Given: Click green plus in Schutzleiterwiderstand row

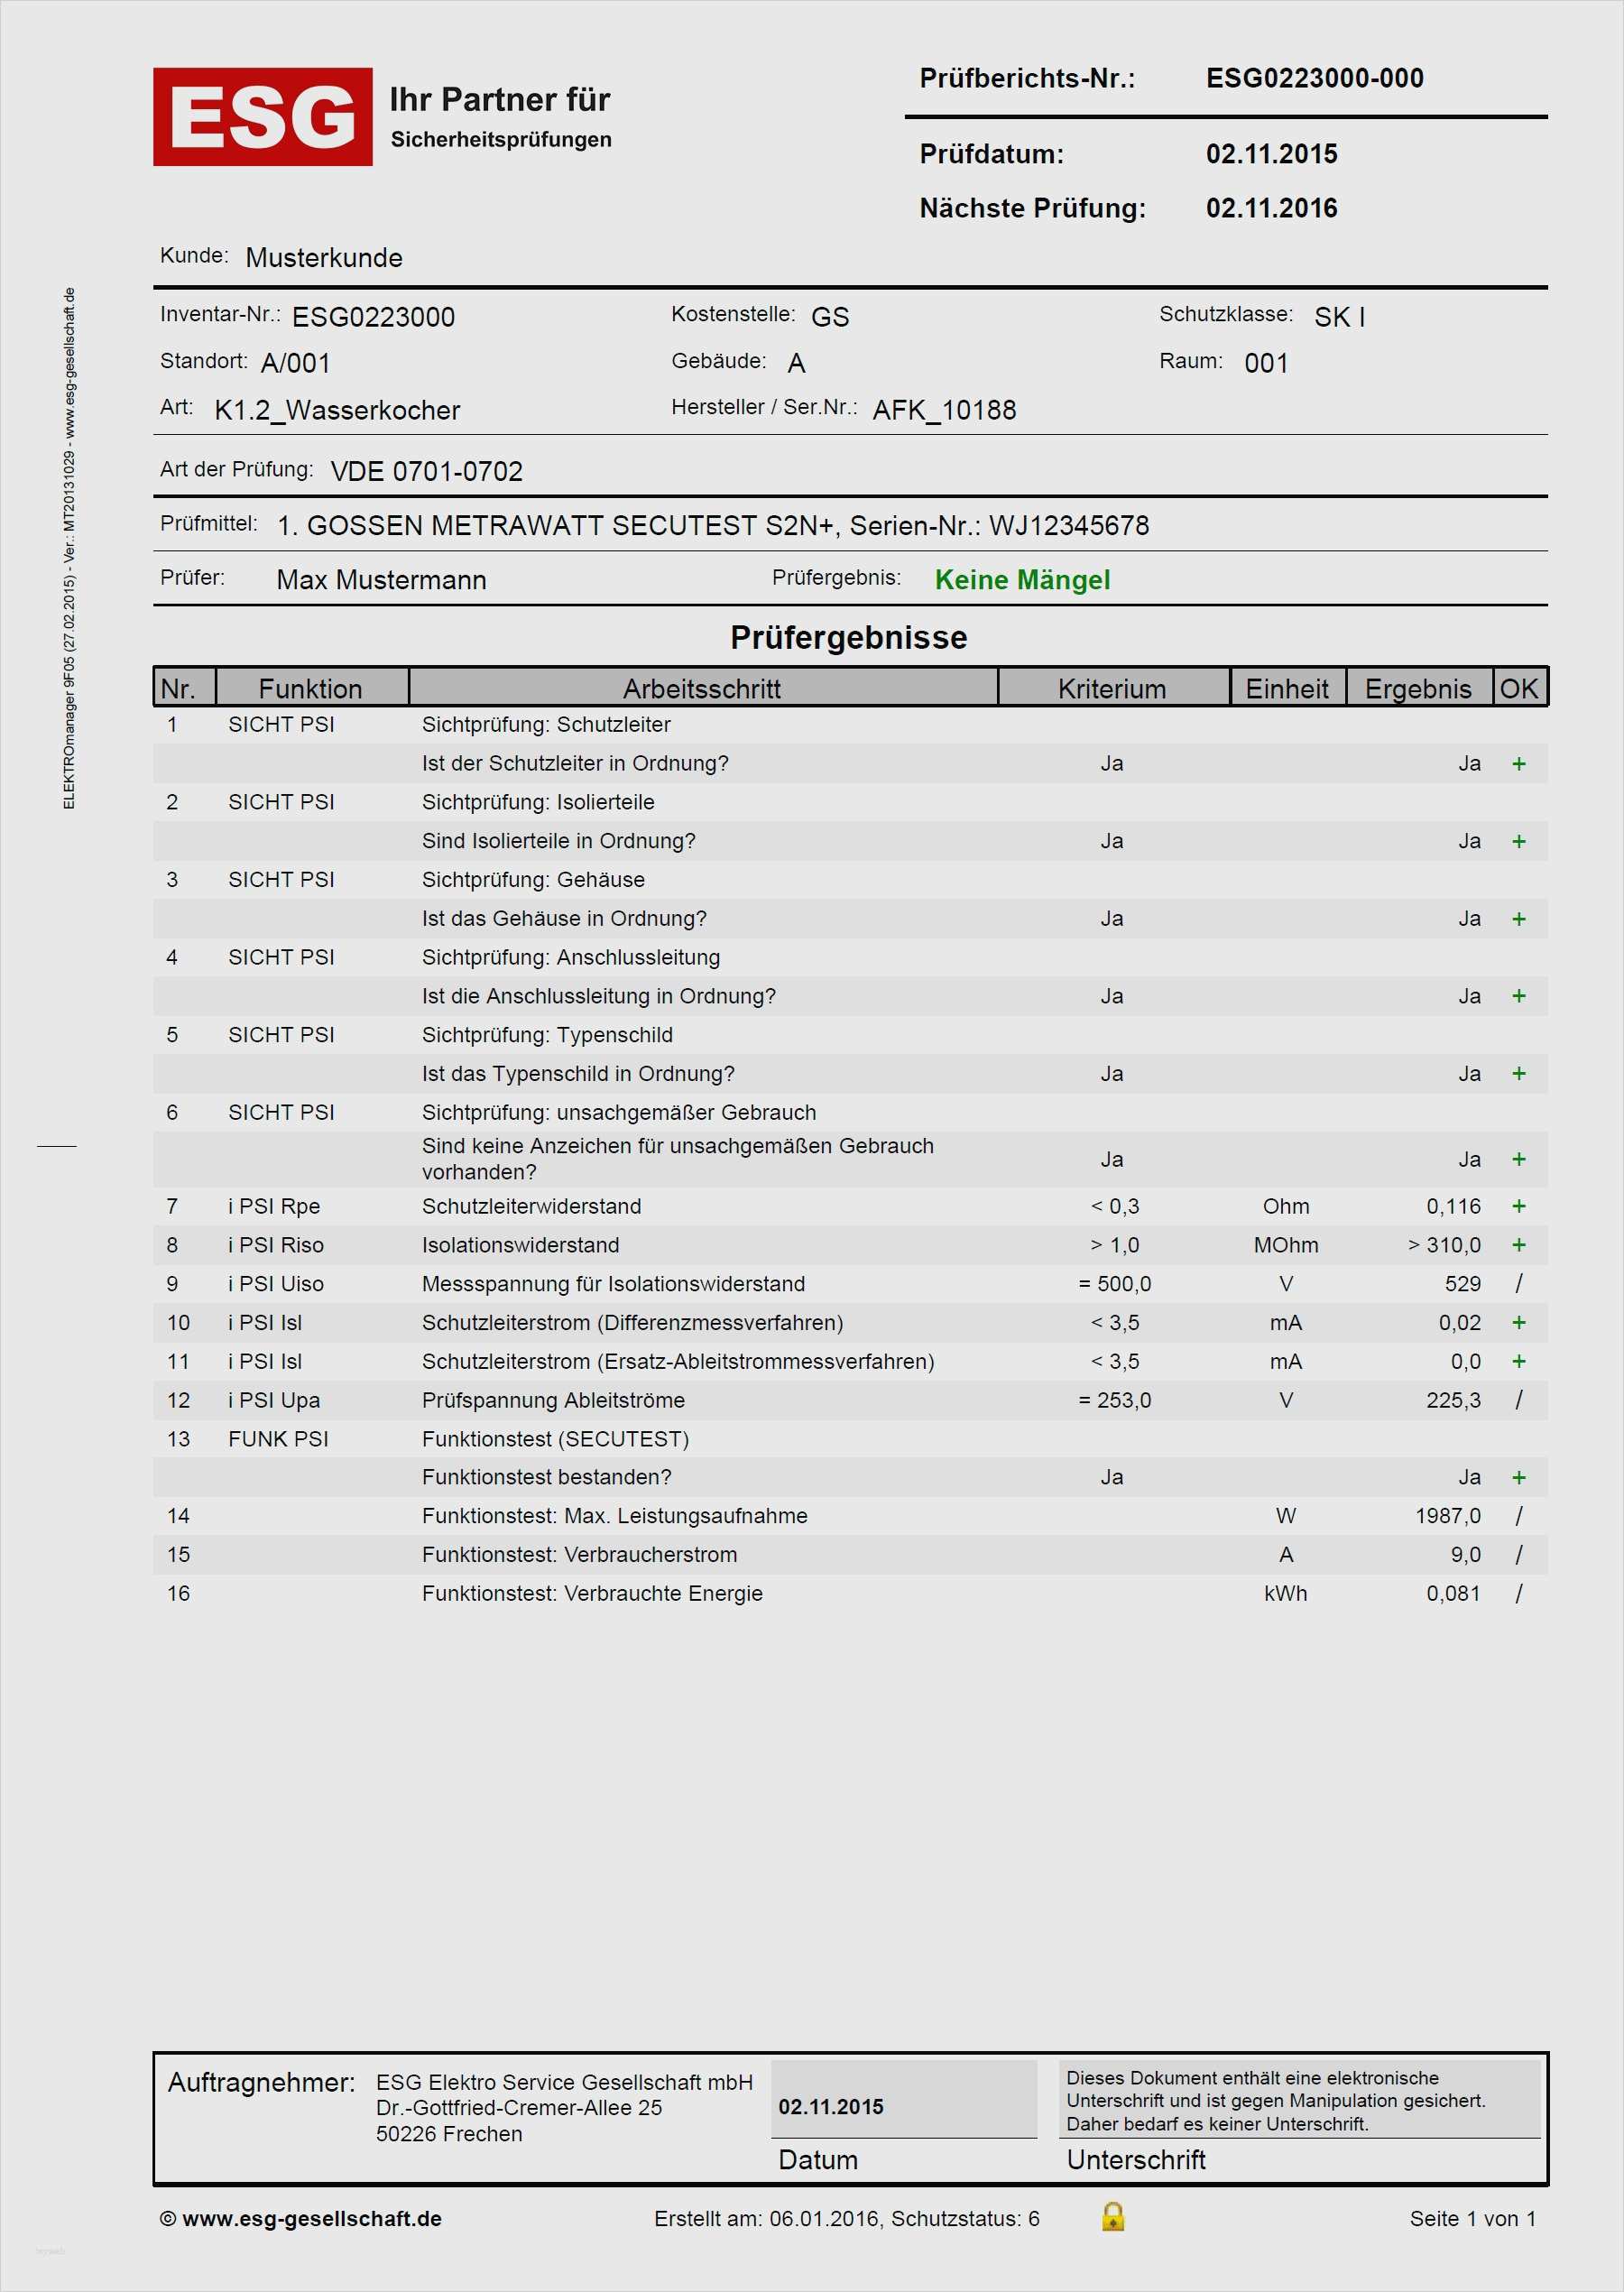Looking at the screenshot, I should click(x=1518, y=1206).
